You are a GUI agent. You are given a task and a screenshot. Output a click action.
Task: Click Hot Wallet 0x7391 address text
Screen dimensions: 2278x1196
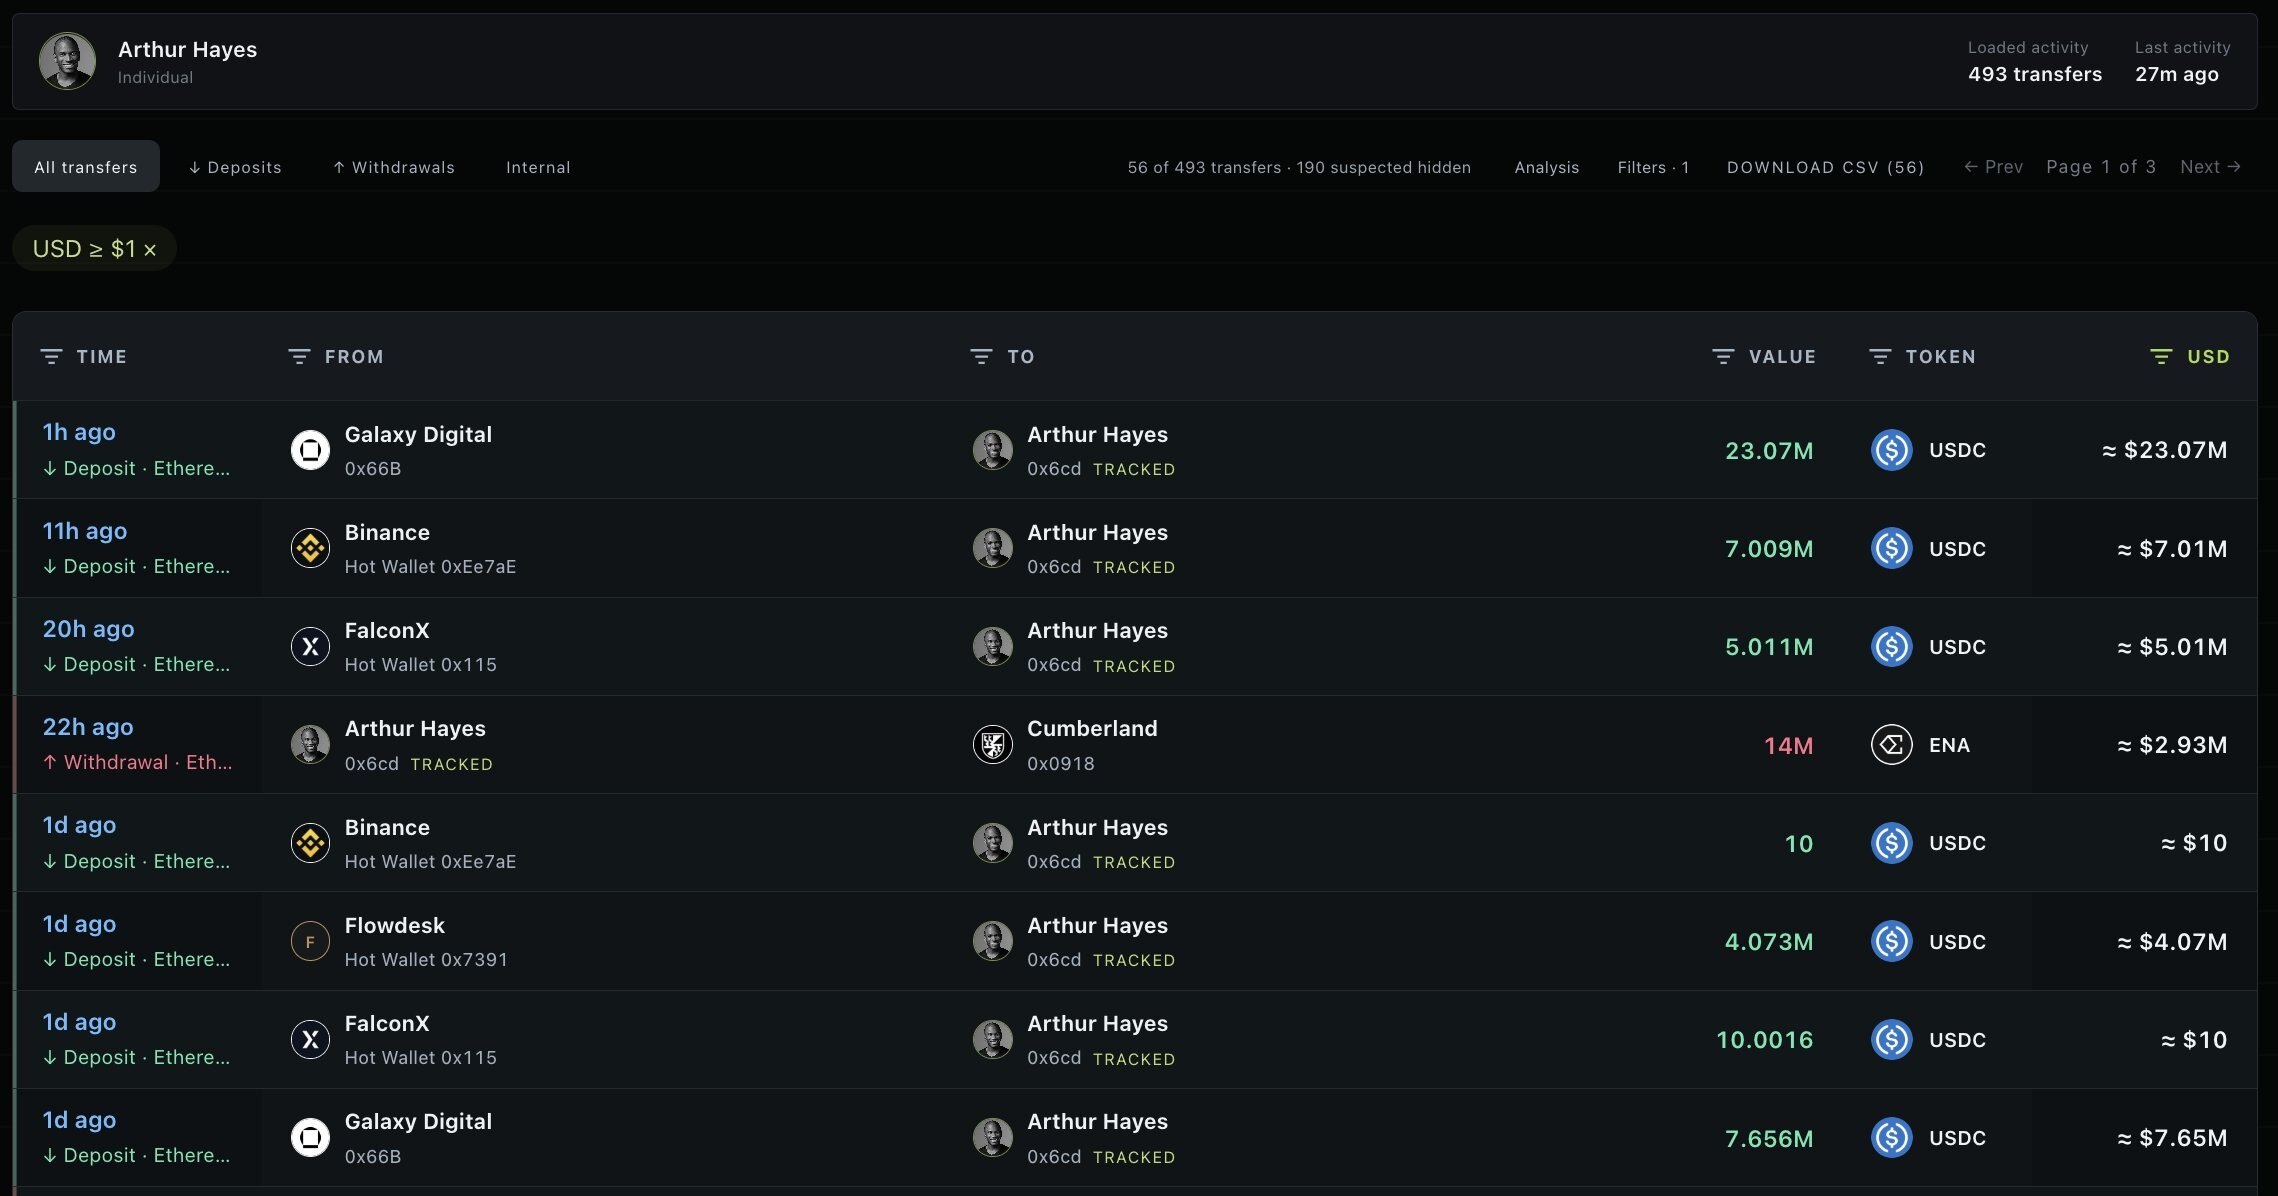[x=426, y=959]
